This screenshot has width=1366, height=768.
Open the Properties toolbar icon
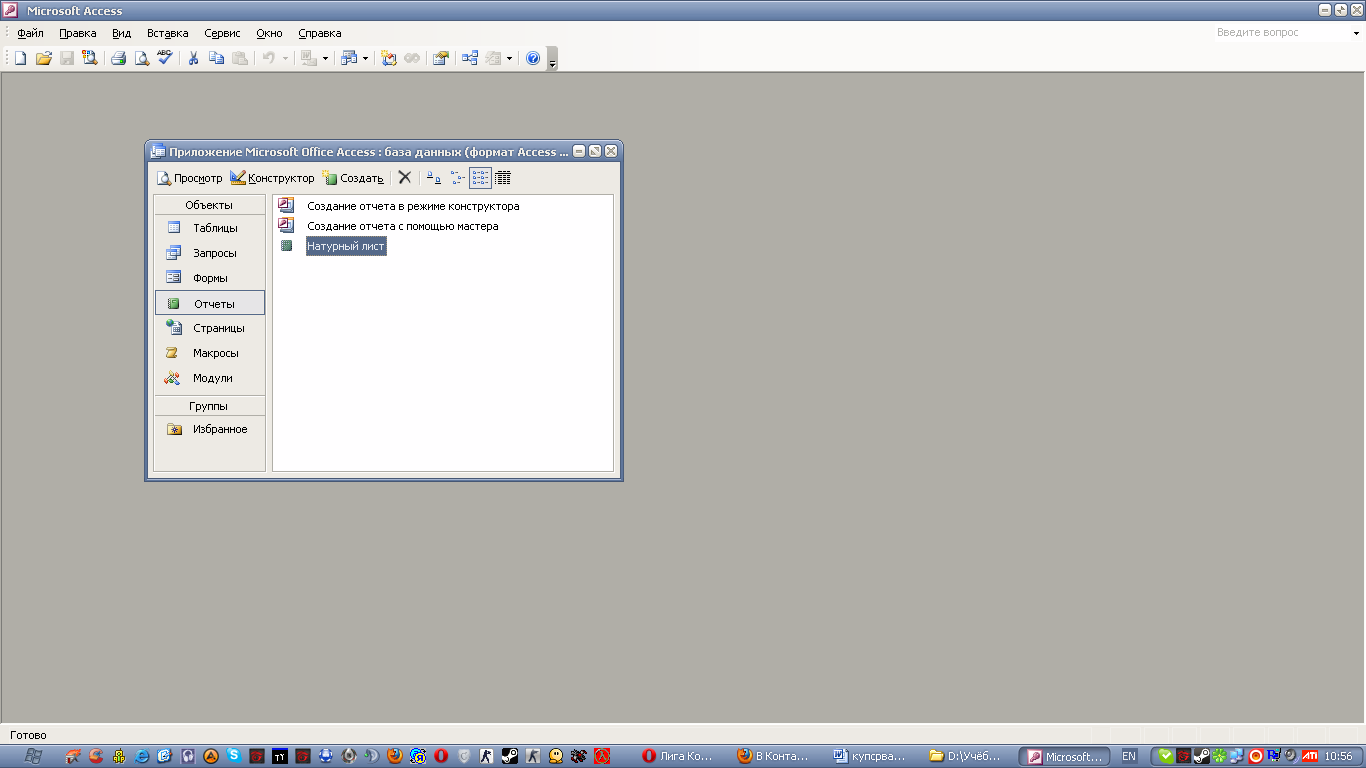click(x=440, y=58)
